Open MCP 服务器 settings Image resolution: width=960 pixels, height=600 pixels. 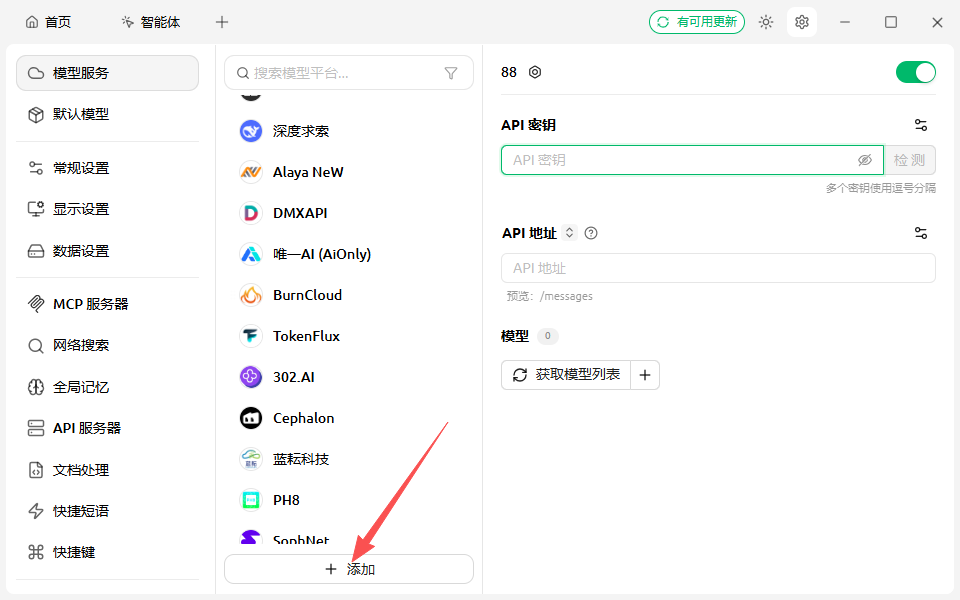tap(90, 304)
